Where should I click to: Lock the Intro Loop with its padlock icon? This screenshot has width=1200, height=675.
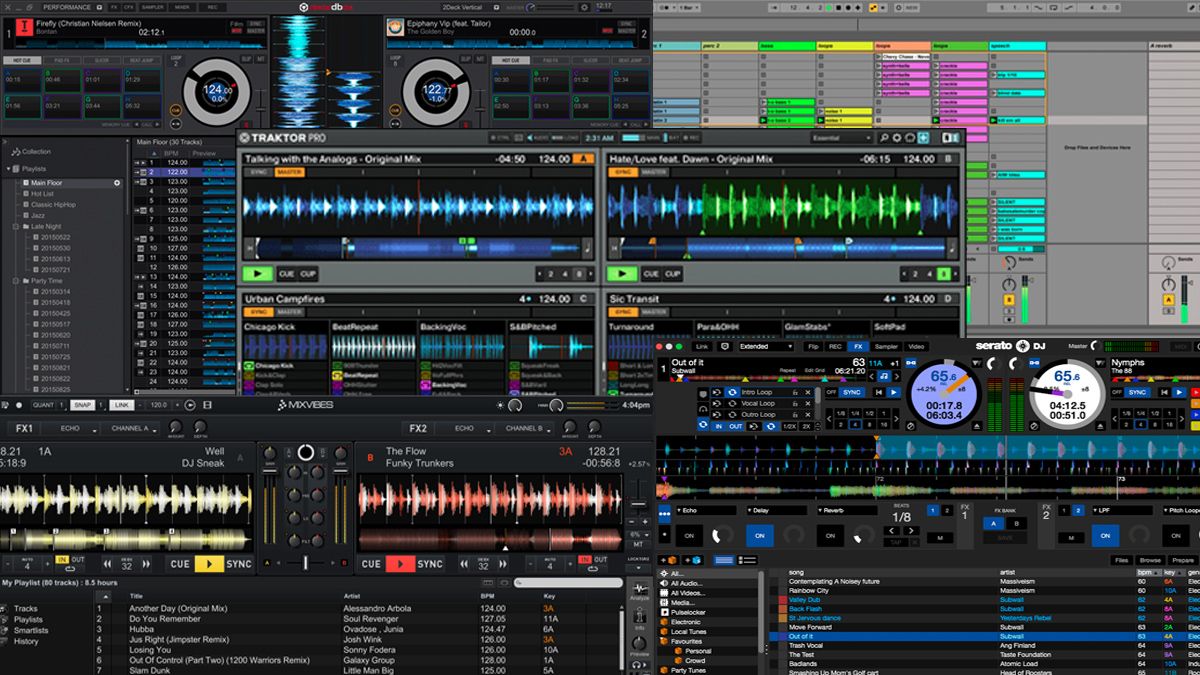click(795, 393)
